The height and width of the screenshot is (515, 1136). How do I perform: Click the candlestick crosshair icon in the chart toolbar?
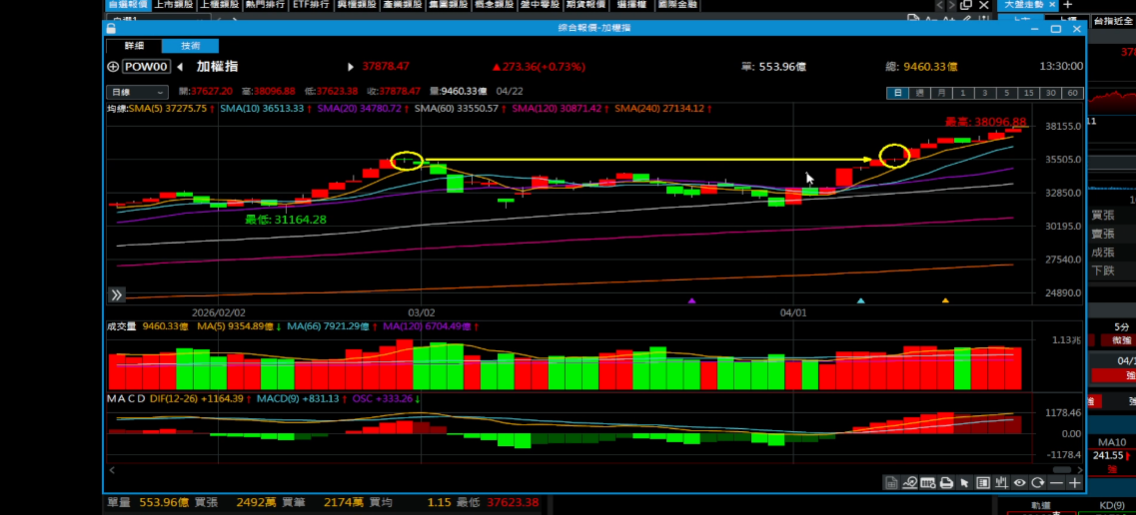[1001, 483]
